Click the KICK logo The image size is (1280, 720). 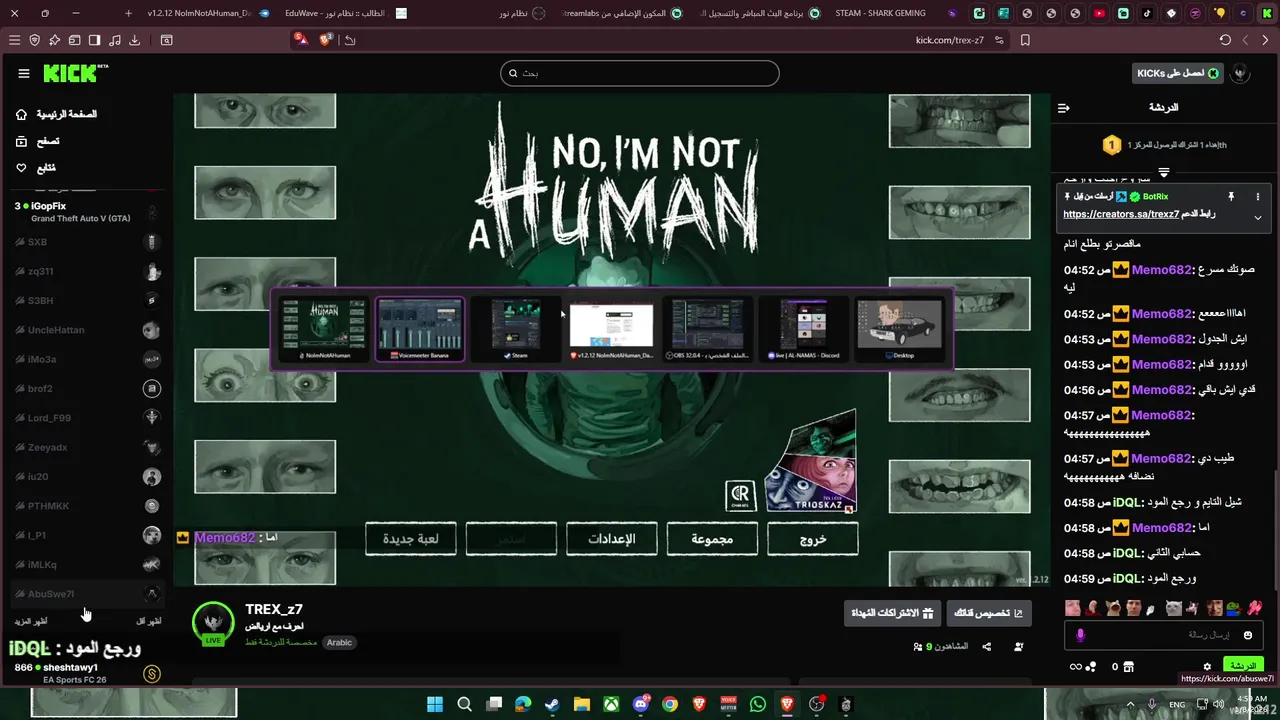point(75,73)
